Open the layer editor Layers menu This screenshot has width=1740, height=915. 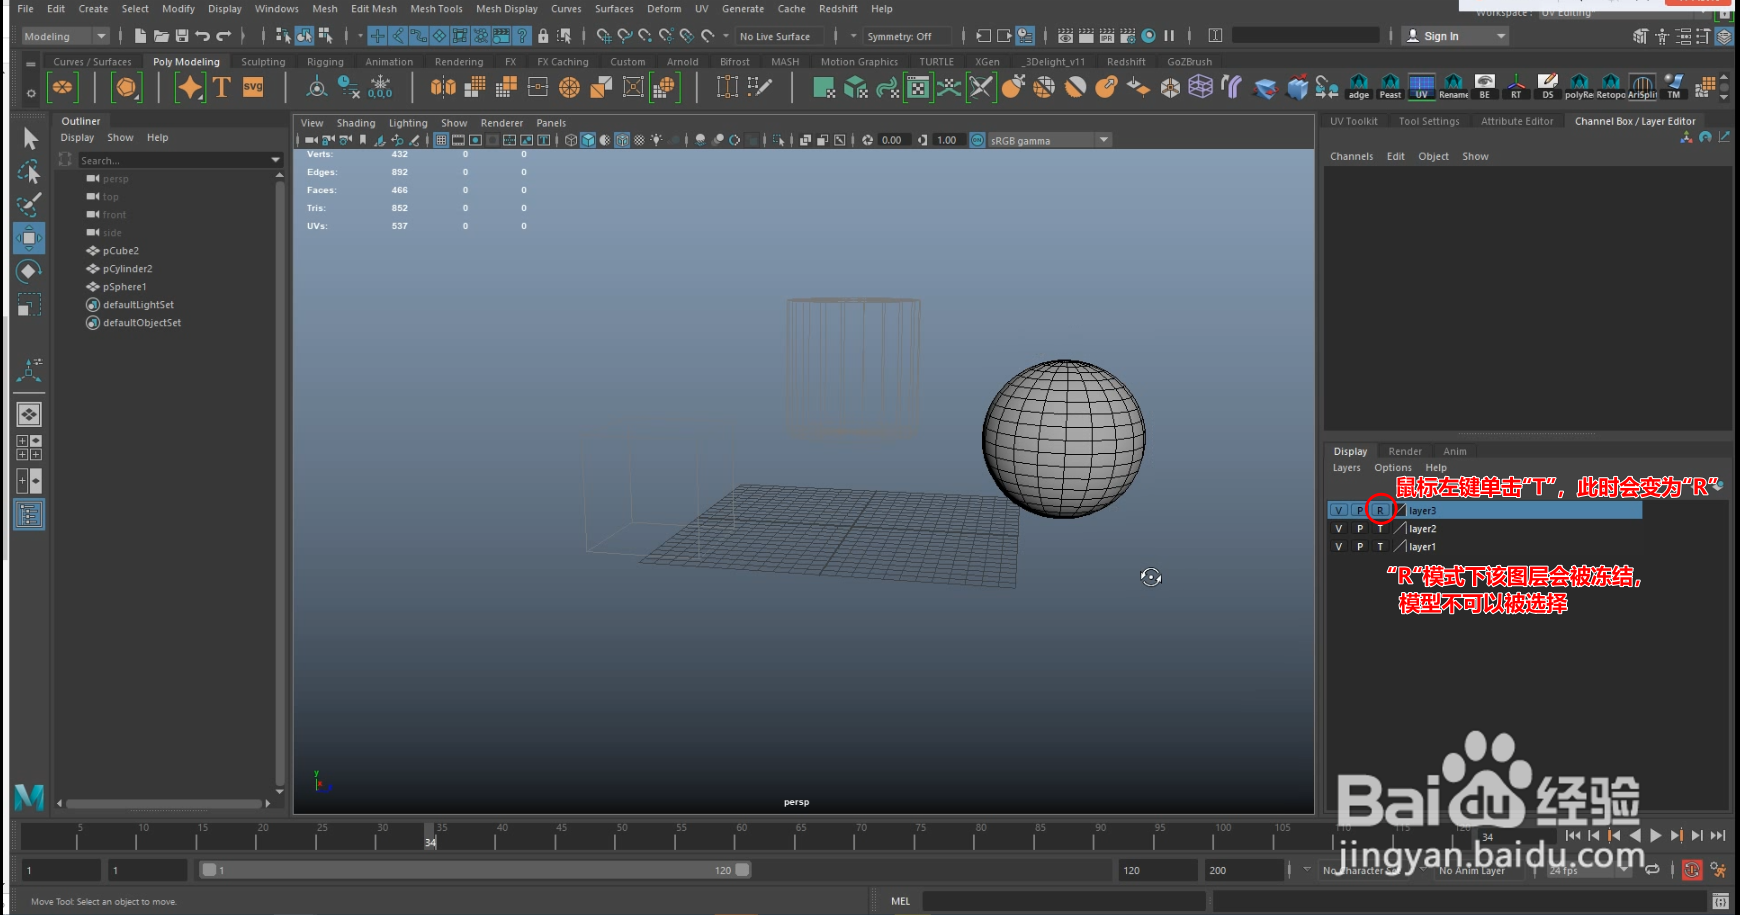(x=1346, y=468)
